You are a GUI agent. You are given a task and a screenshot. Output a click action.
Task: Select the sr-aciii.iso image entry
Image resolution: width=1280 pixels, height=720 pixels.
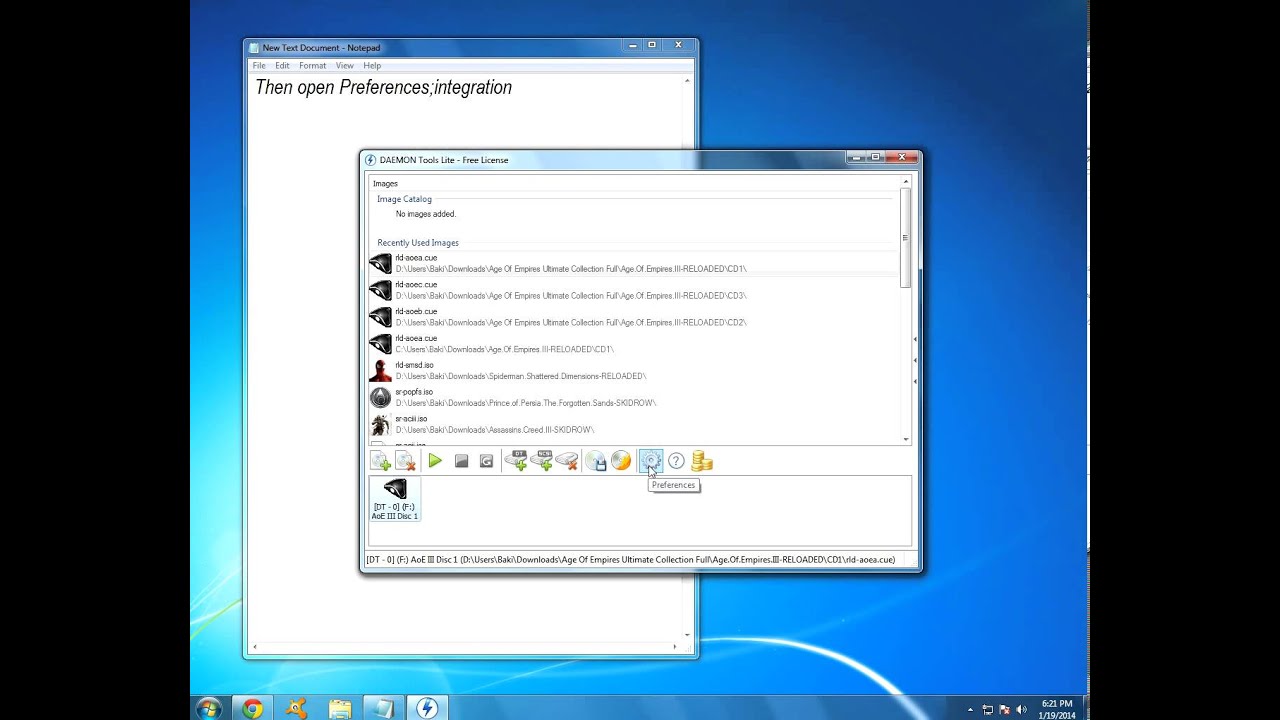tap(634, 424)
